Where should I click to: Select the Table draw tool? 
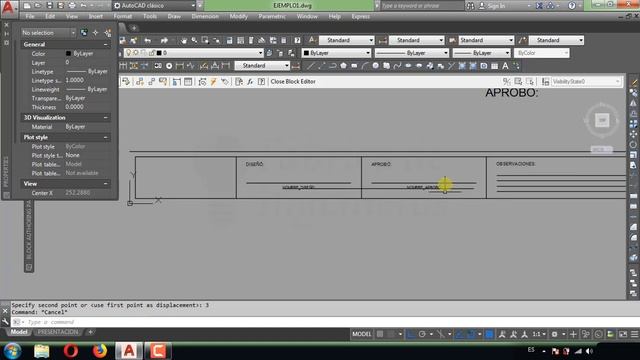(494, 66)
